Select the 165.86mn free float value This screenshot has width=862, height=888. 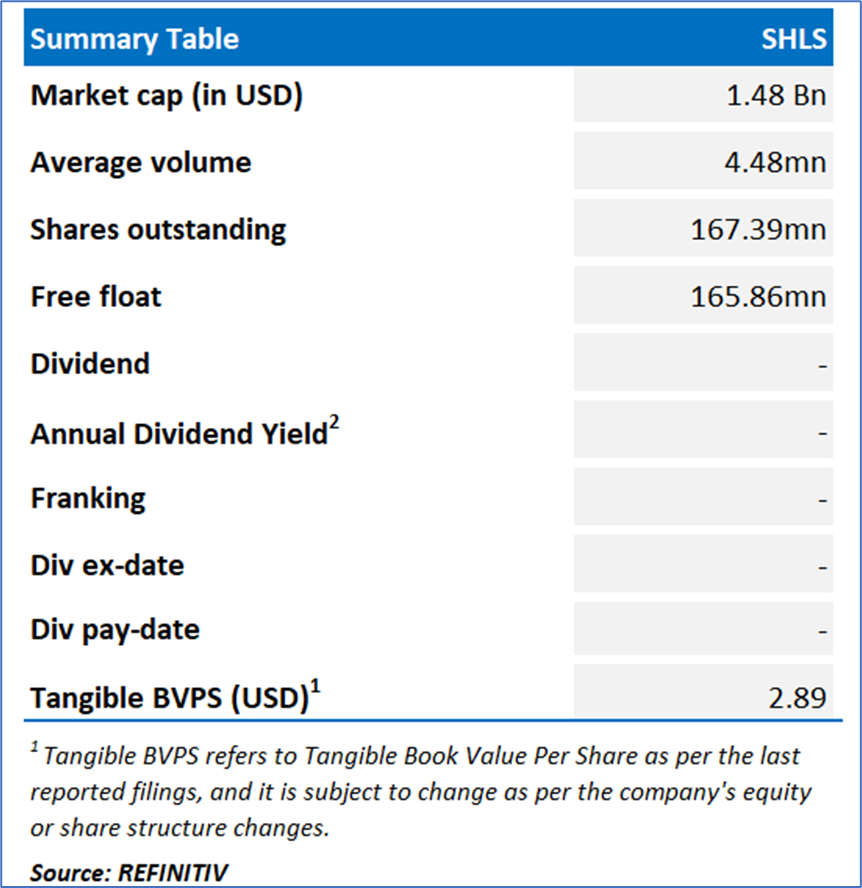pyautogui.click(x=758, y=296)
